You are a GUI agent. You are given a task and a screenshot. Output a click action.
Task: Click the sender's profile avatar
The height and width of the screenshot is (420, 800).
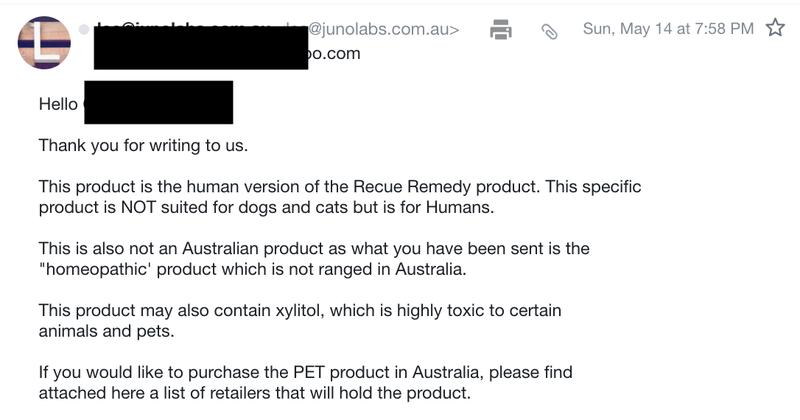pos(44,42)
